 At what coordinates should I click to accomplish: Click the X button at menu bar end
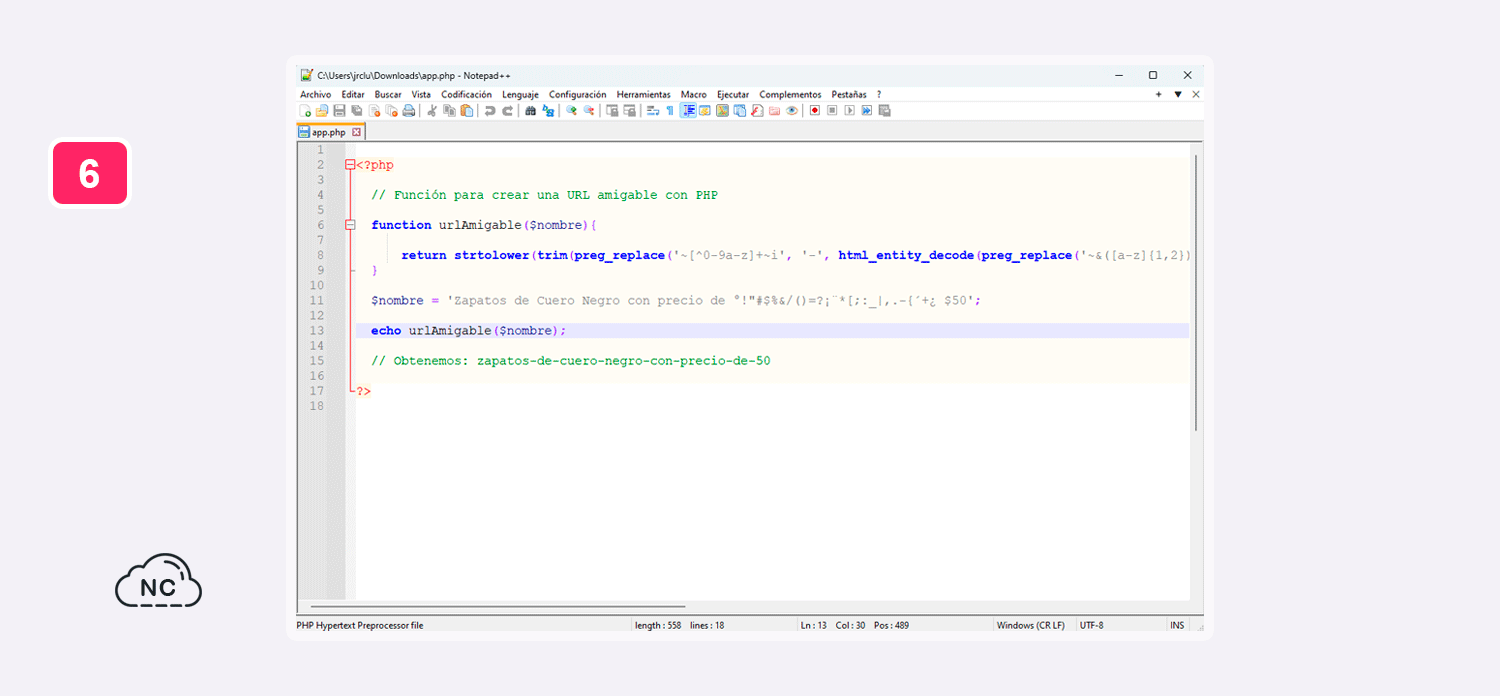1196,94
